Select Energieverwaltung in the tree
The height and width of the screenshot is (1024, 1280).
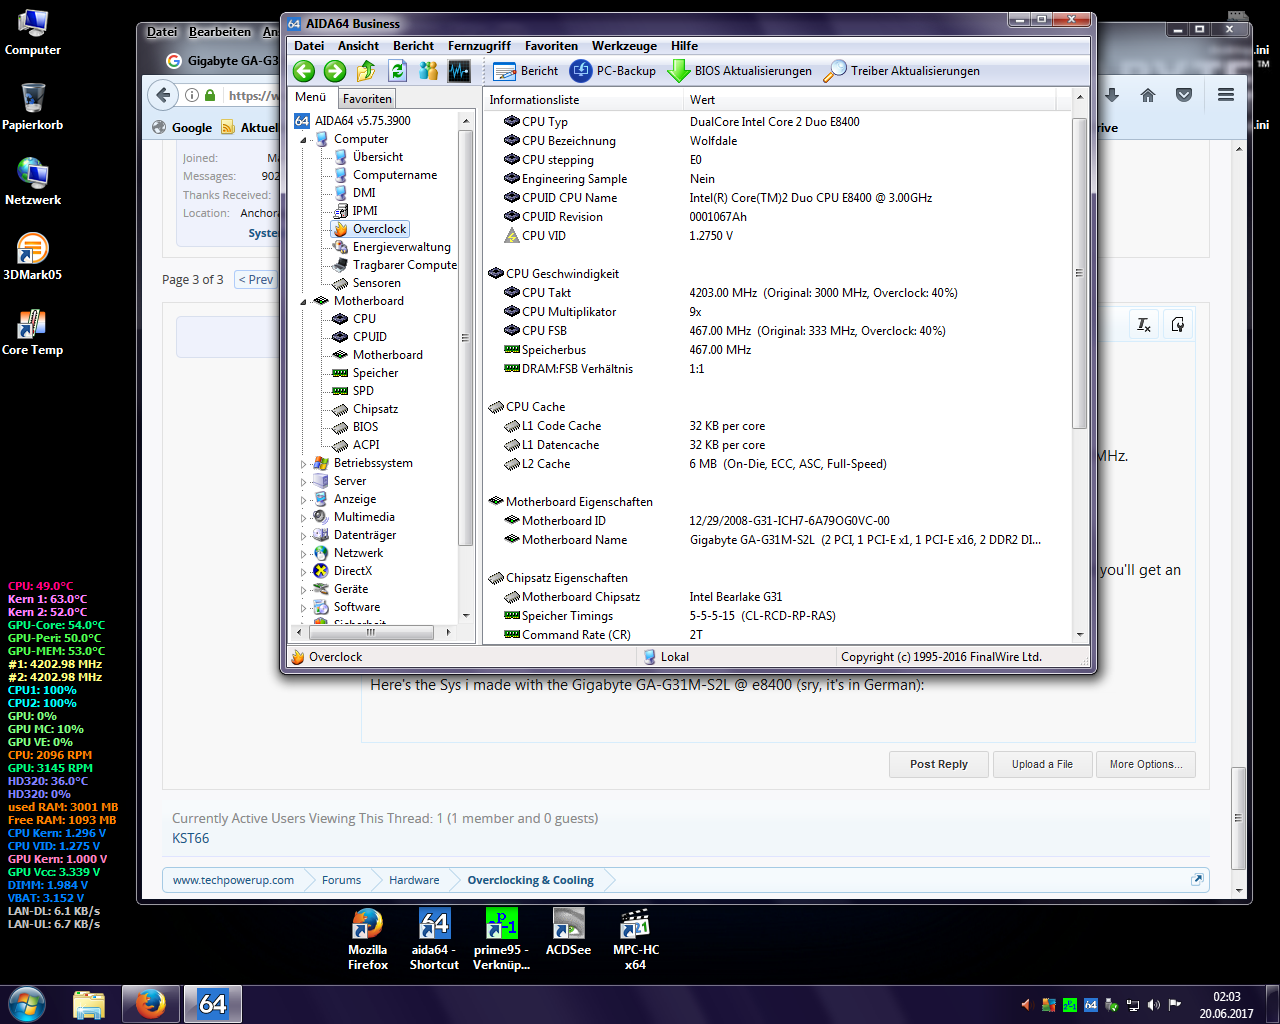[x=401, y=247]
